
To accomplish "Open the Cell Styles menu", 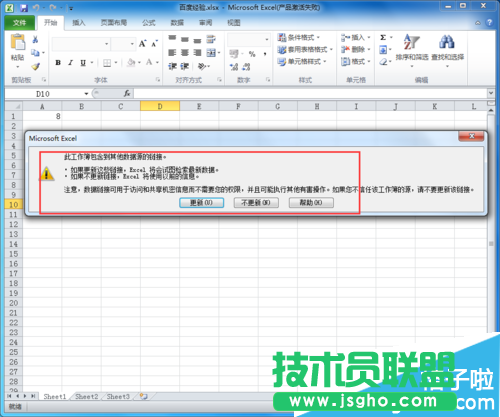I will (302, 62).
